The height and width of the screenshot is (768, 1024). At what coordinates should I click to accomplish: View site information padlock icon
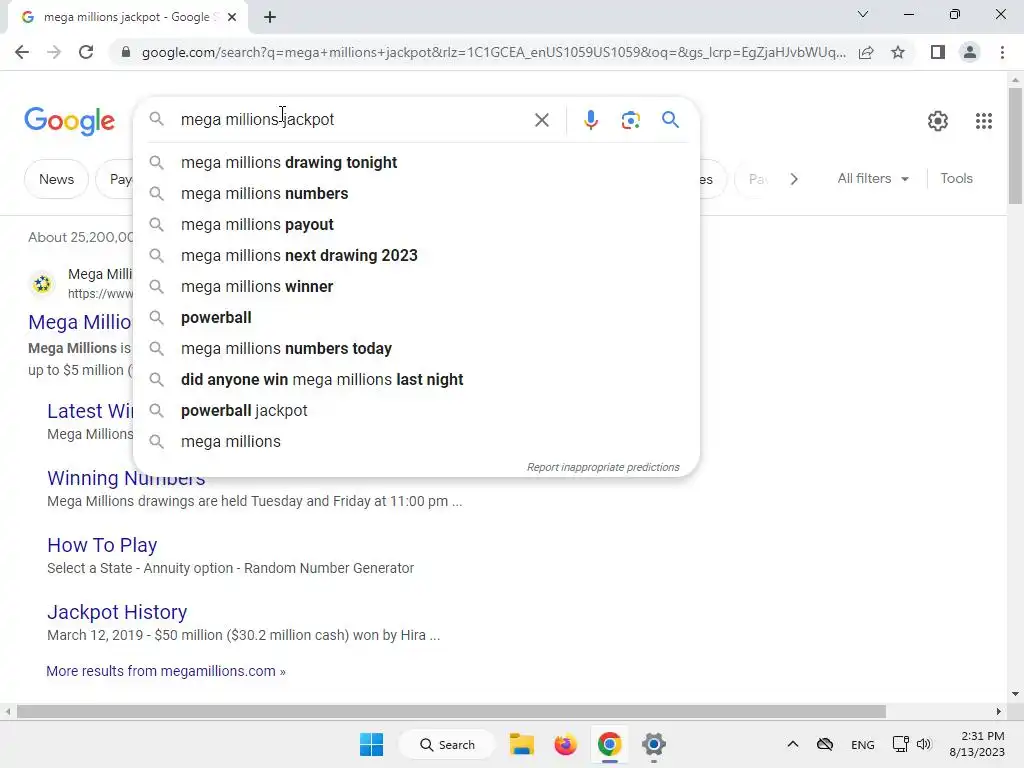pos(126,52)
